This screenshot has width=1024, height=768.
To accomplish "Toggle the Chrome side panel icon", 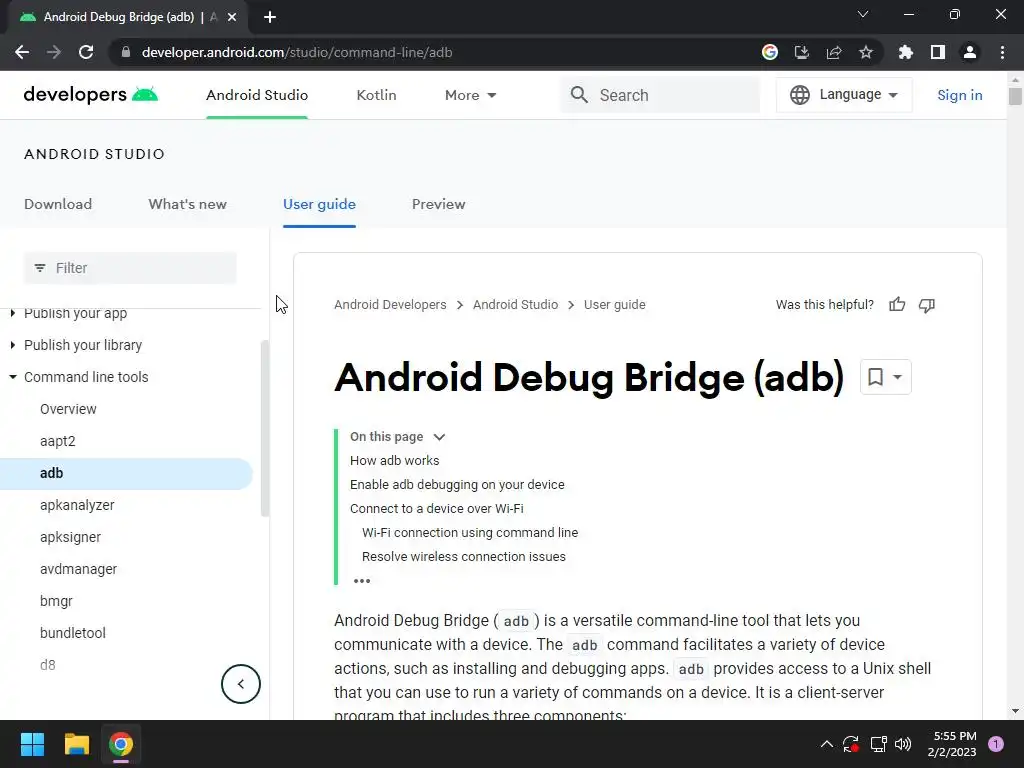I will 937,52.
